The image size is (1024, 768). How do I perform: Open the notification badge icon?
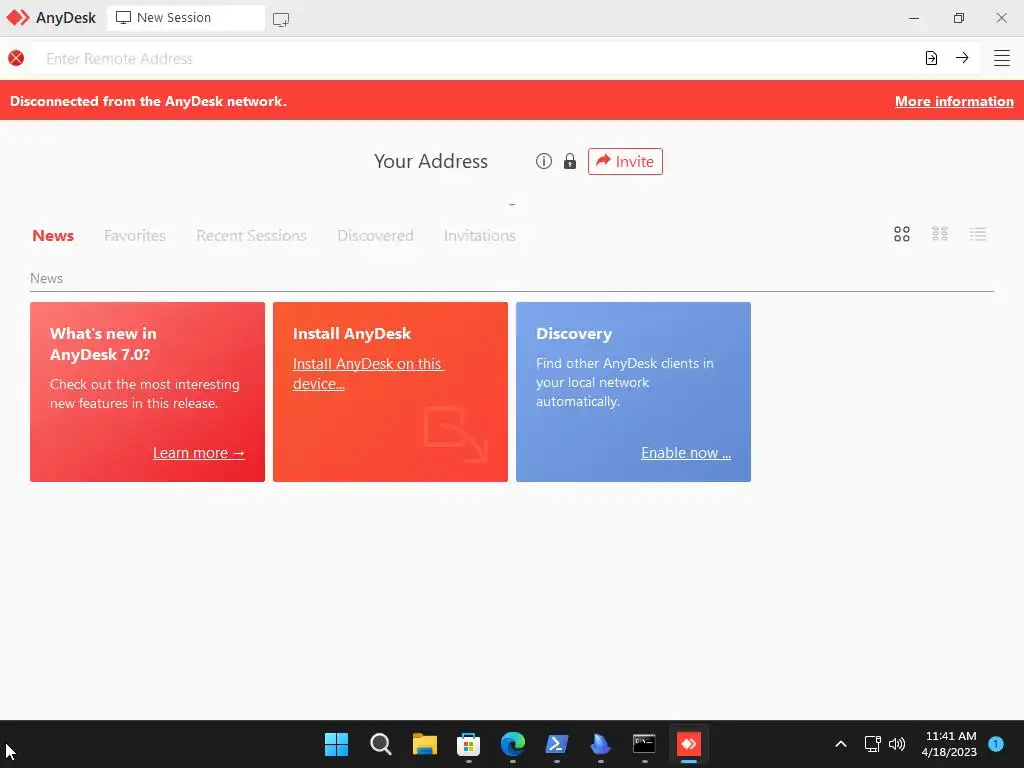[996, 743]
